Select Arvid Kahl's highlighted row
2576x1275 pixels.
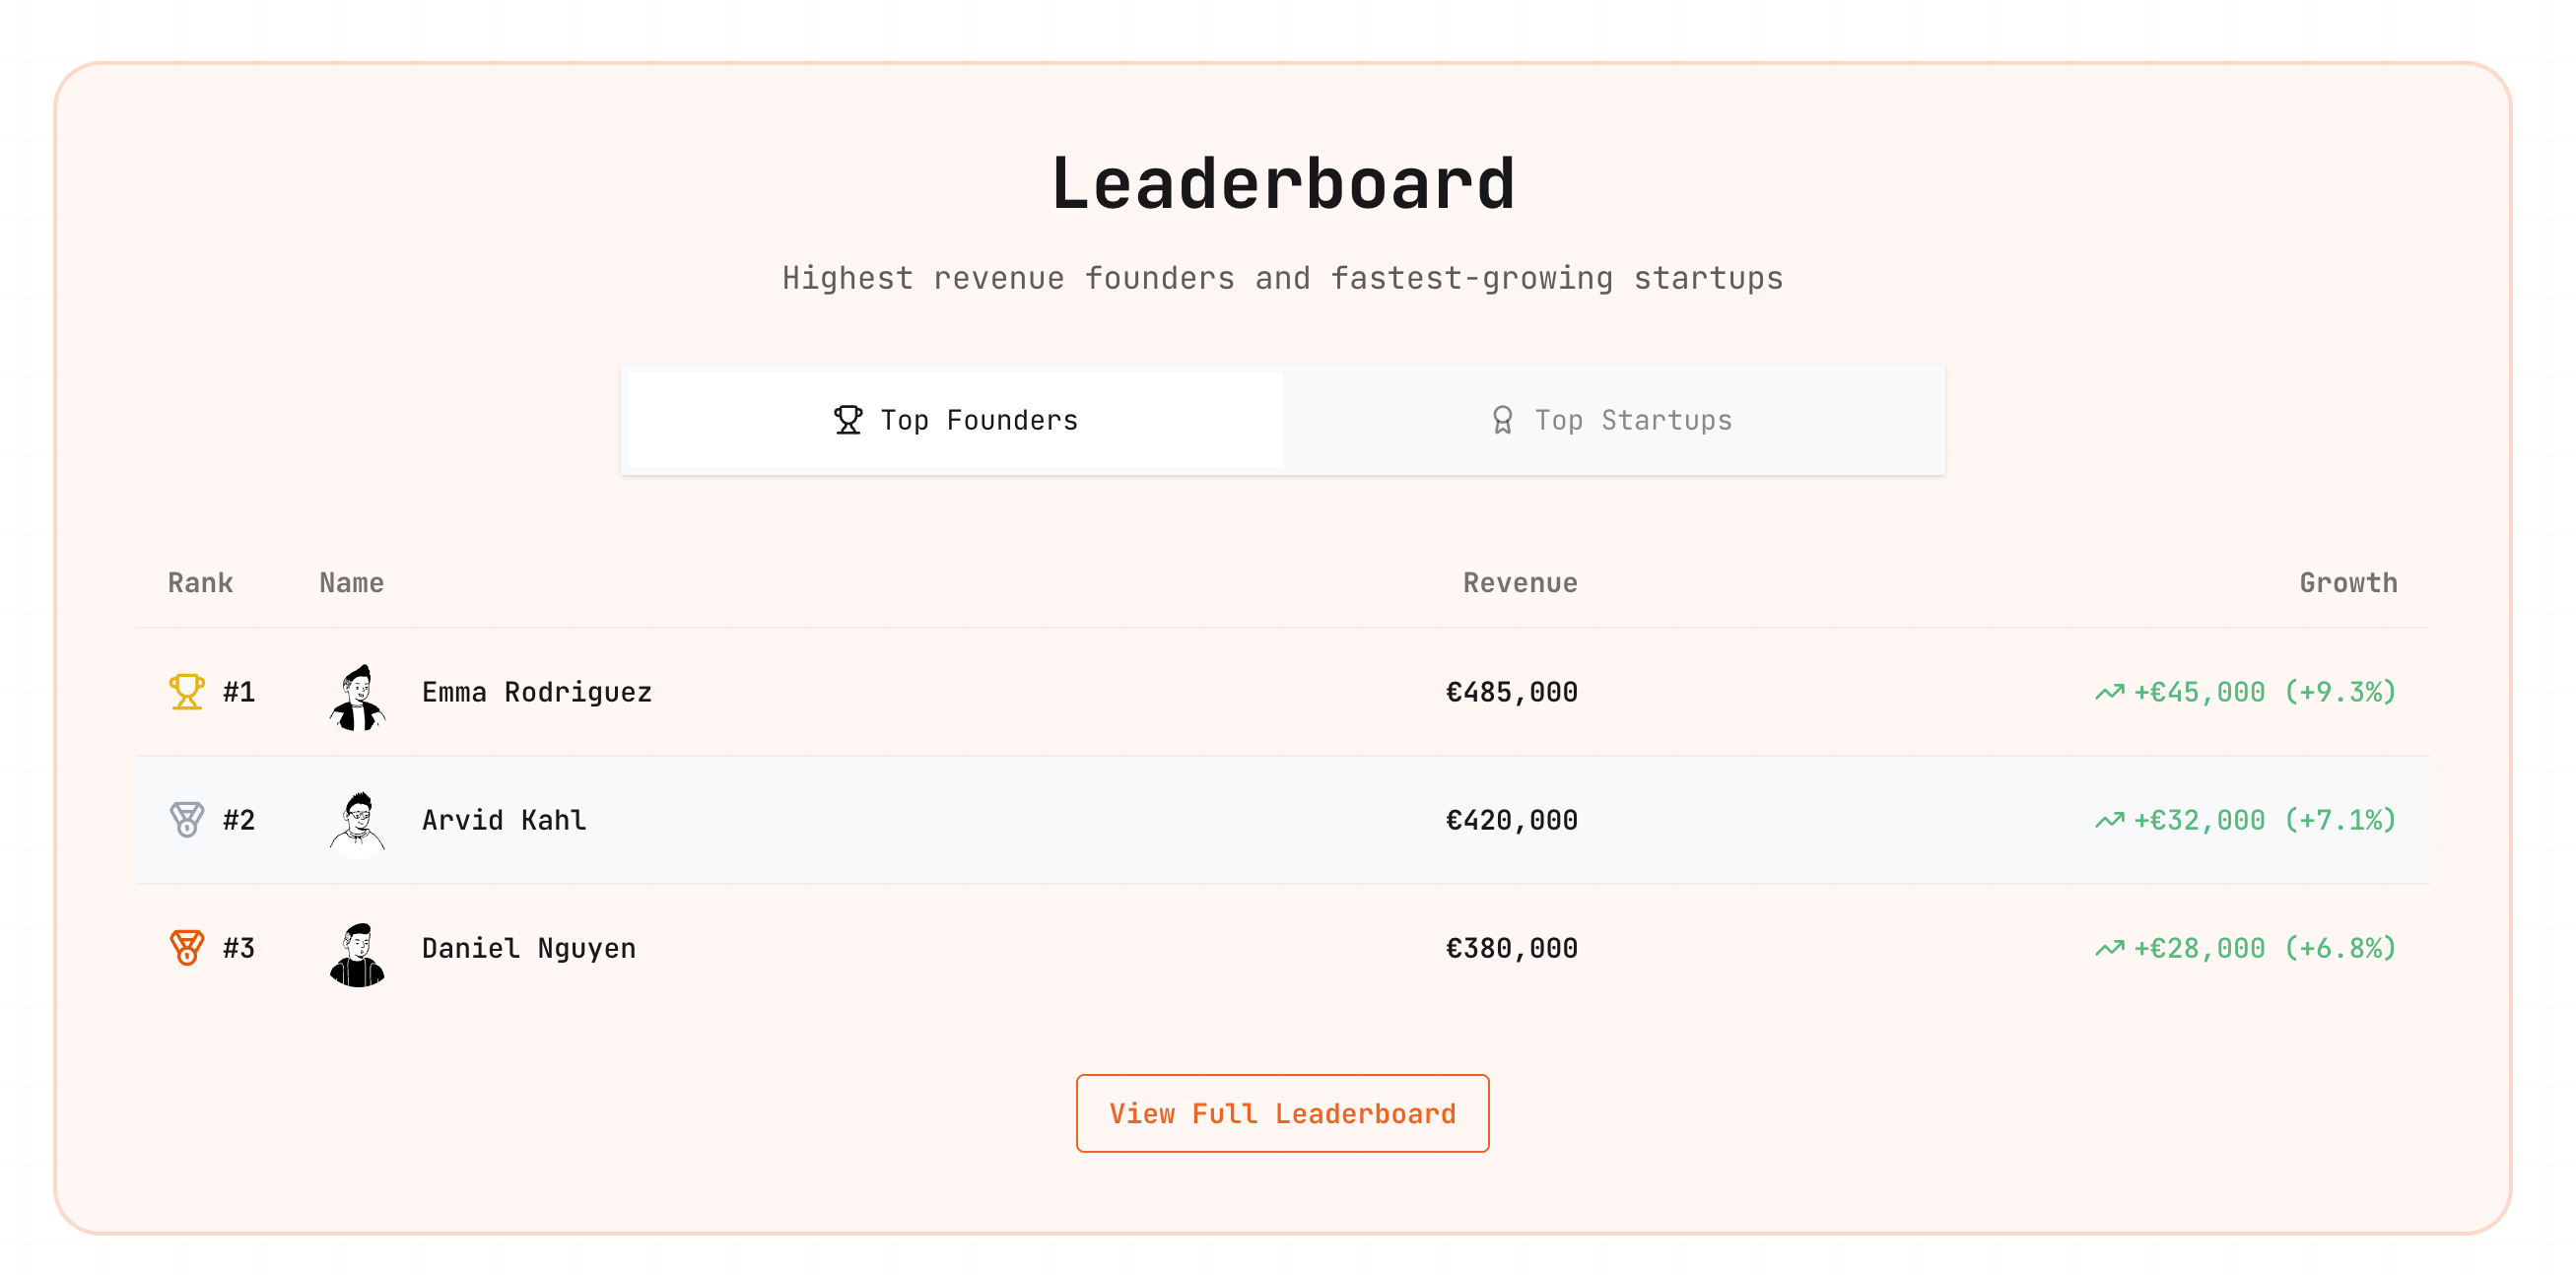pos(1288,820)
